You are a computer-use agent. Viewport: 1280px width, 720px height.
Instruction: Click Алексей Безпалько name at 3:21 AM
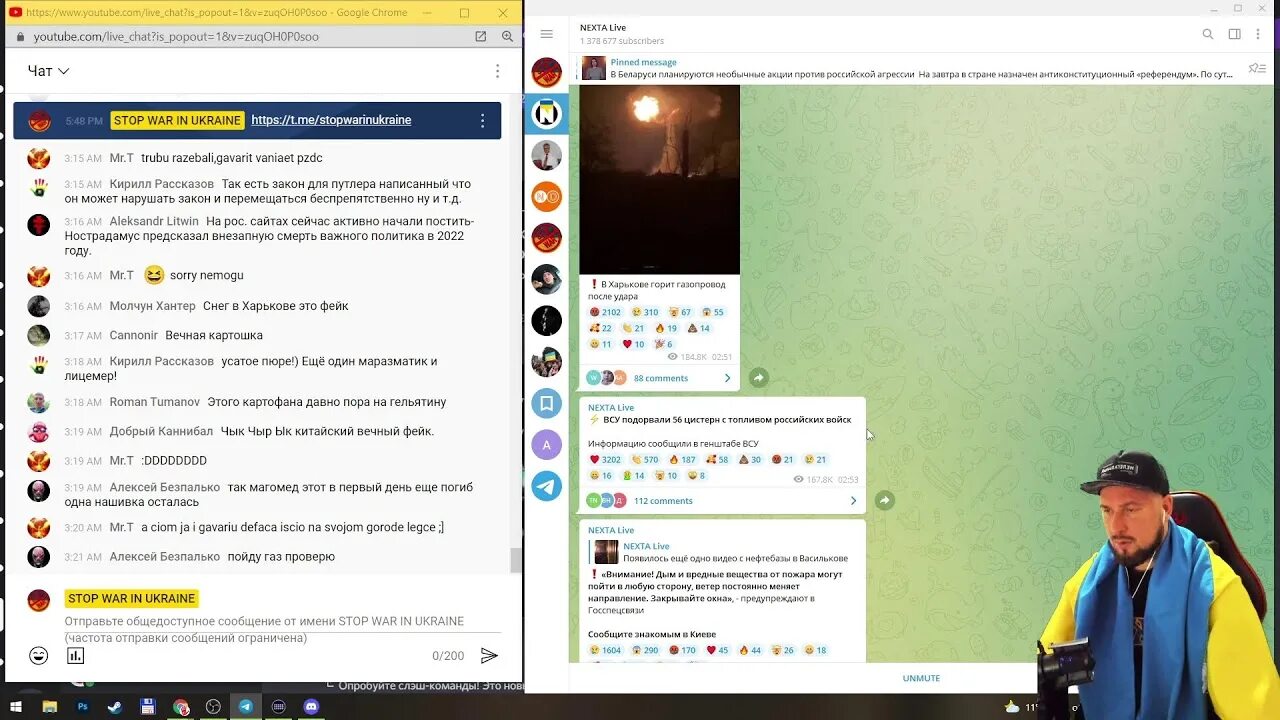[x=164, y=557]
